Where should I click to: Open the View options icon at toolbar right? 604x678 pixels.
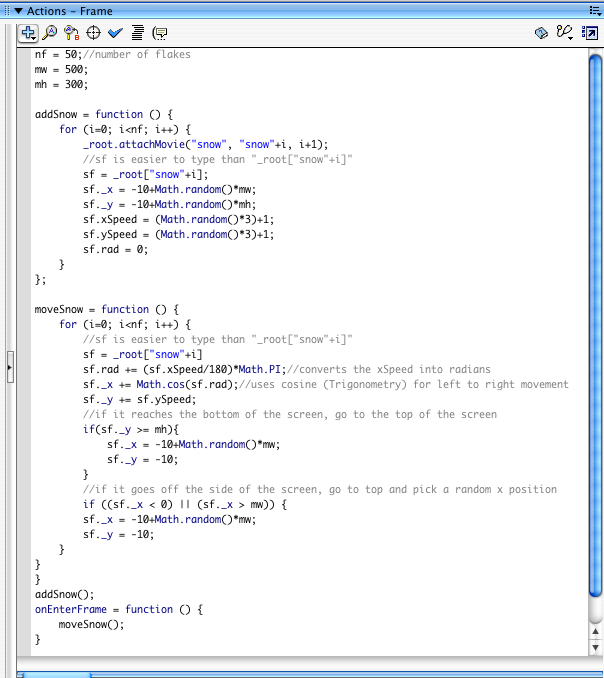point(590,33)
